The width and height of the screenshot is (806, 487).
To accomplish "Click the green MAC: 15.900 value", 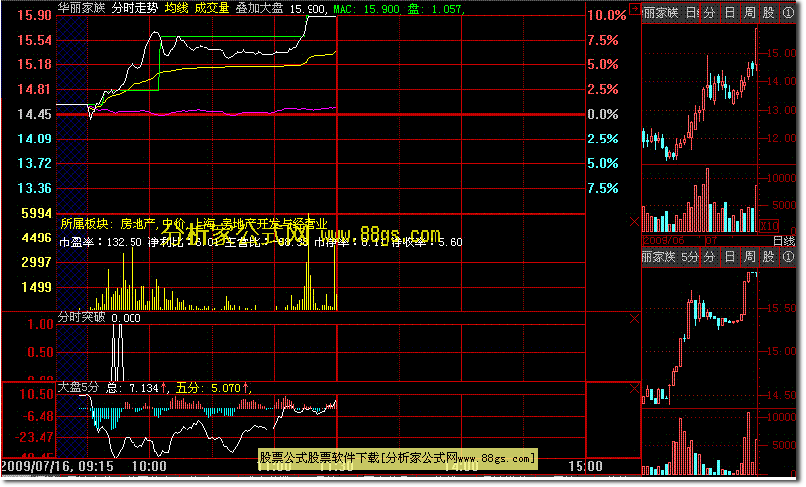I will (x=366, y=9).
